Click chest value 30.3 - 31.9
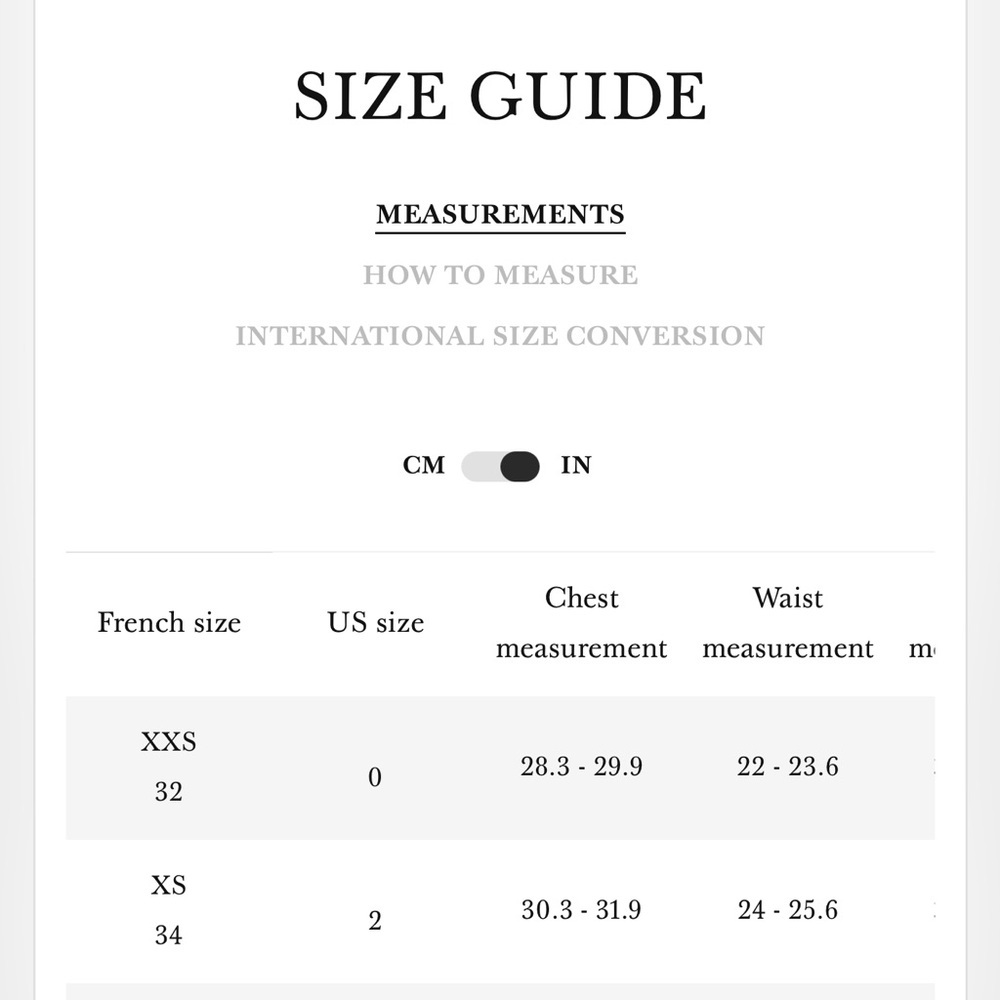The image size is (1000, 1000). click(x=582, y=910)
